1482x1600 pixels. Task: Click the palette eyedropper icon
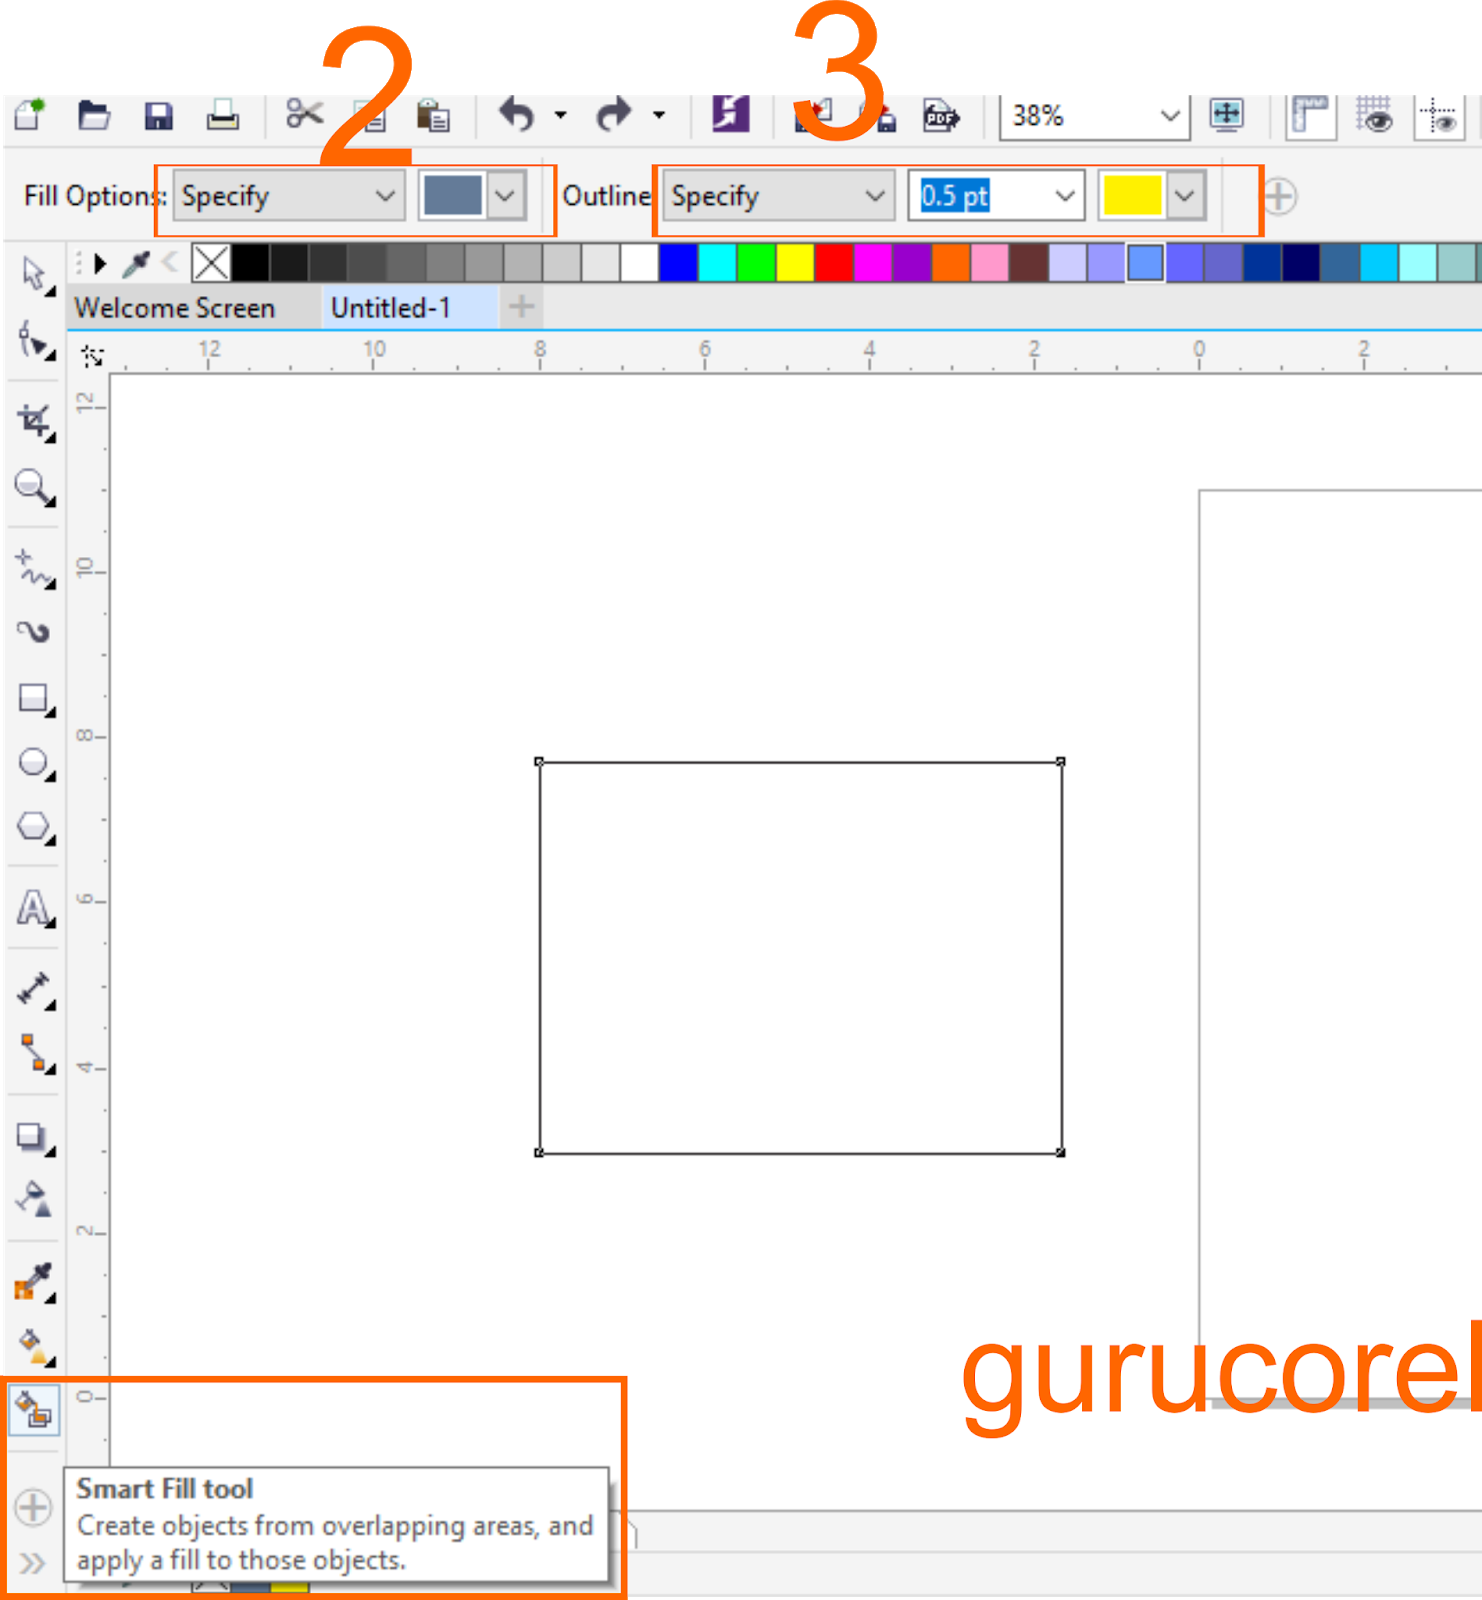[x=136, y=264]
